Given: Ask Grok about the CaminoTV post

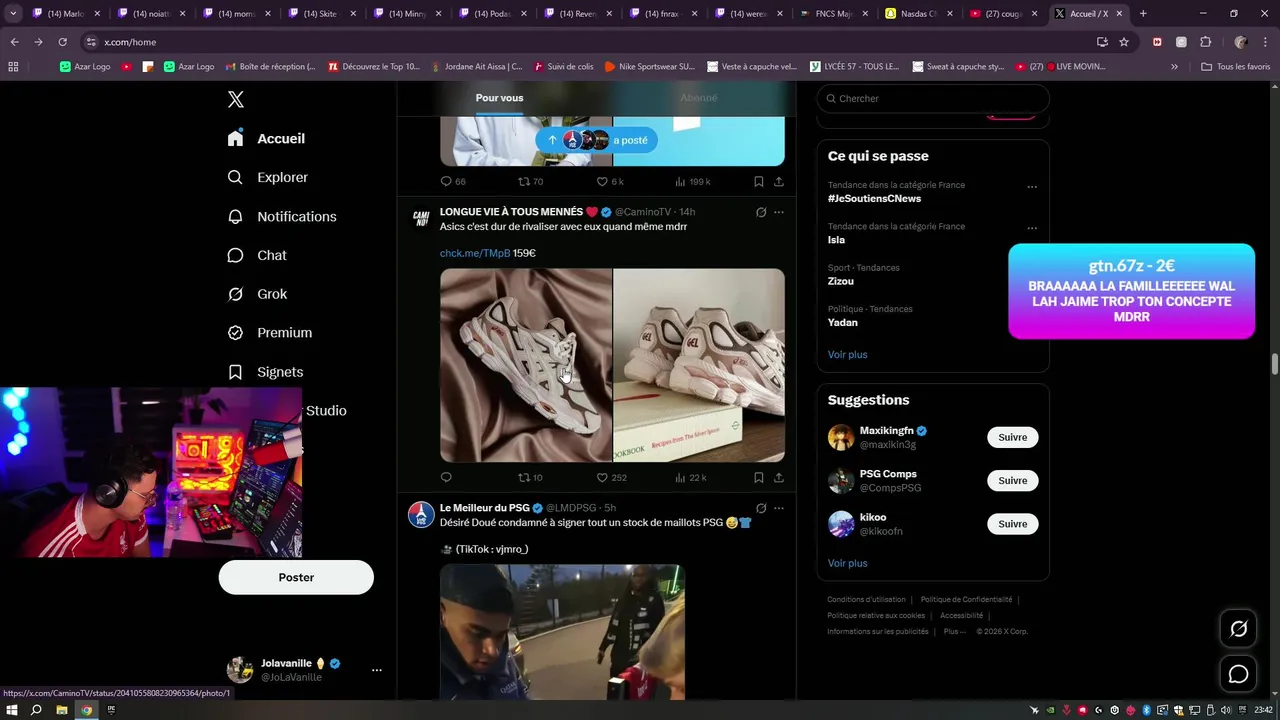Looking at the screenshot, I should click(x=761, y=212).
